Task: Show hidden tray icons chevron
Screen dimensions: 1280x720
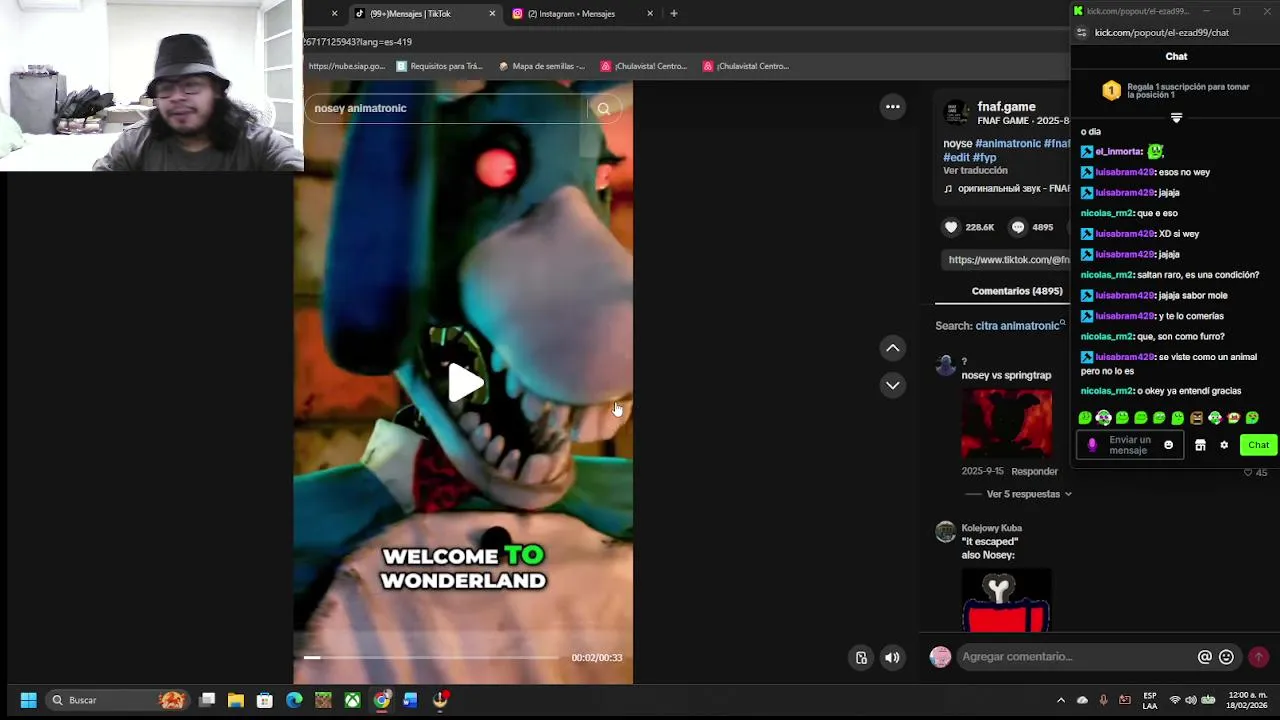Action: tap(1061, 700)
